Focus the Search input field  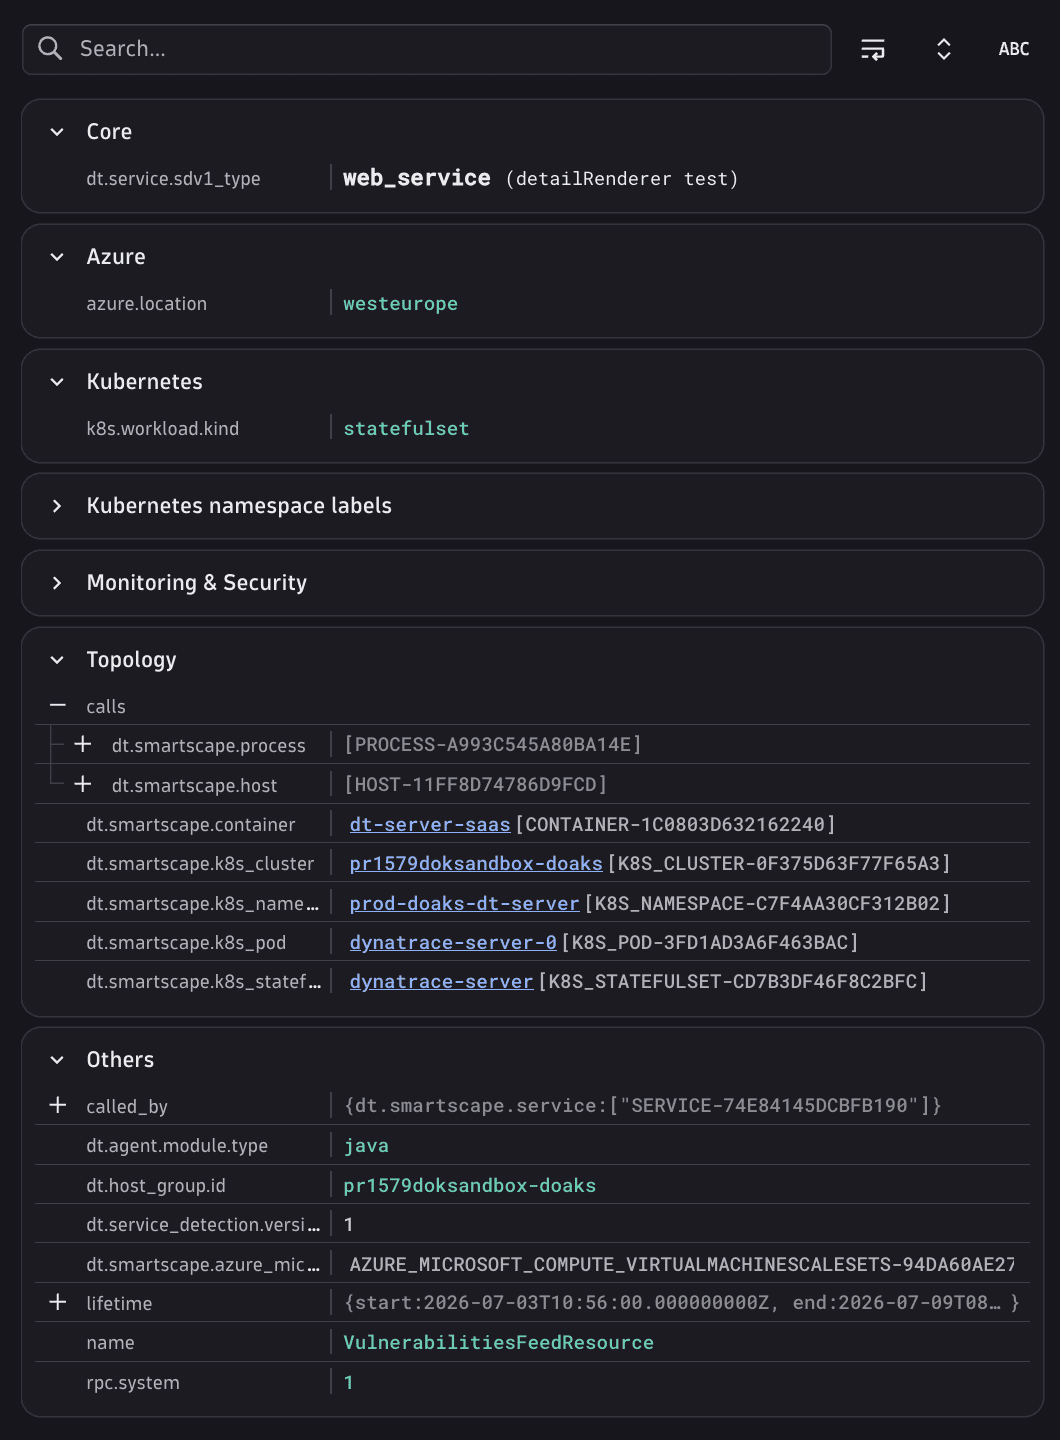click(x=427, y=49)
